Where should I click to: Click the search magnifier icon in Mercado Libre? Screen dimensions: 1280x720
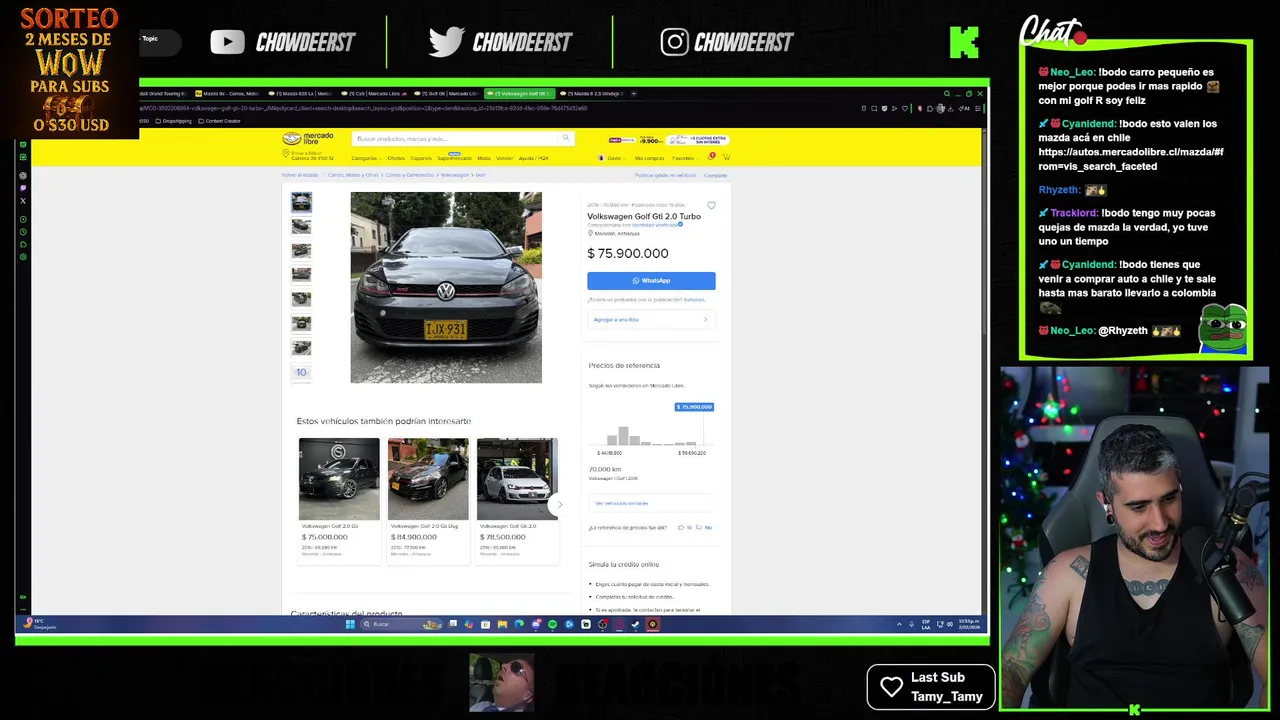[565, 138]
